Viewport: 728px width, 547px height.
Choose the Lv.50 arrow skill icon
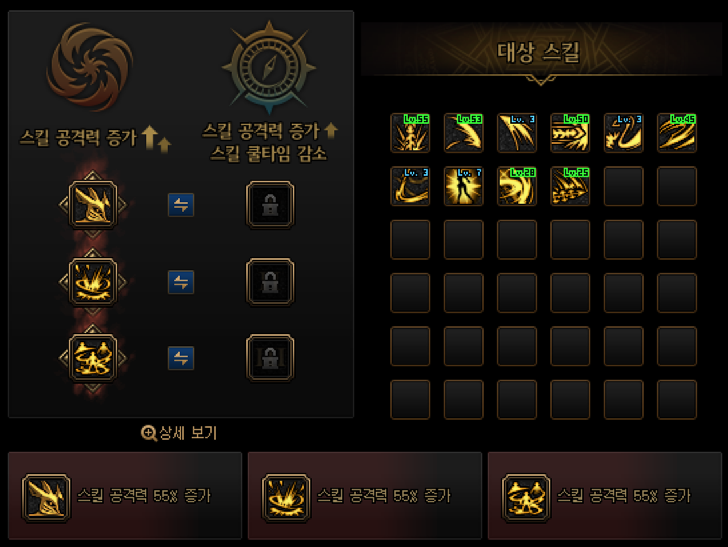570,133
